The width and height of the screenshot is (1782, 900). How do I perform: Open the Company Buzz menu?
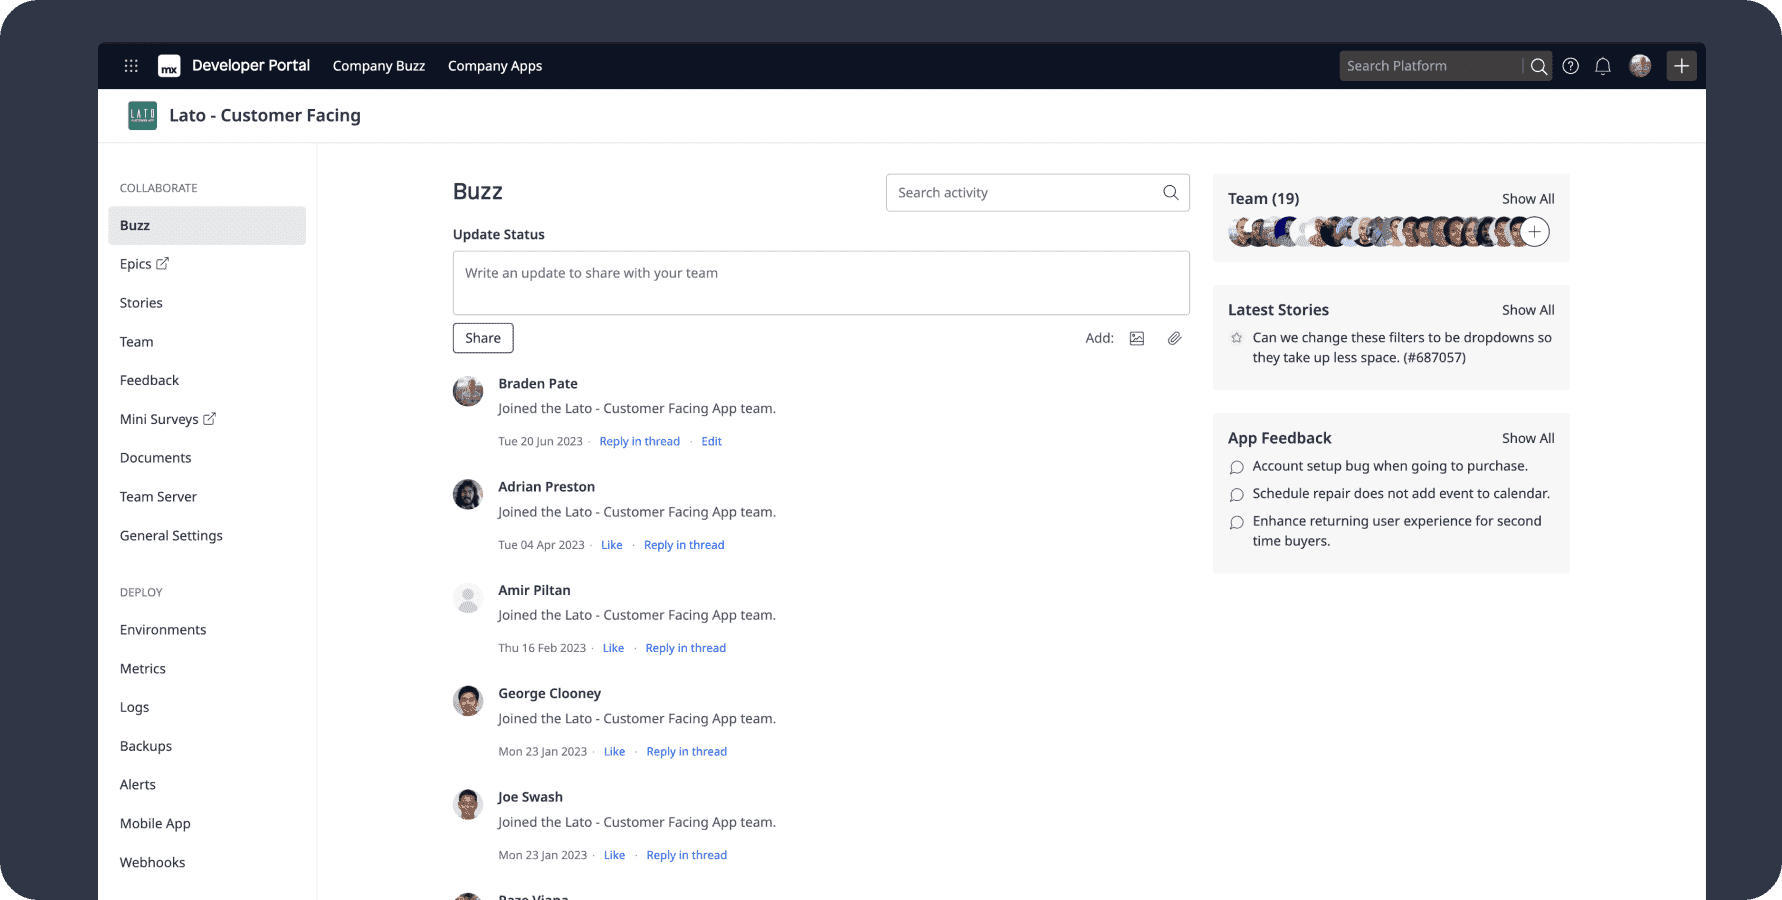pyautogui.click(x=379, y=66)
